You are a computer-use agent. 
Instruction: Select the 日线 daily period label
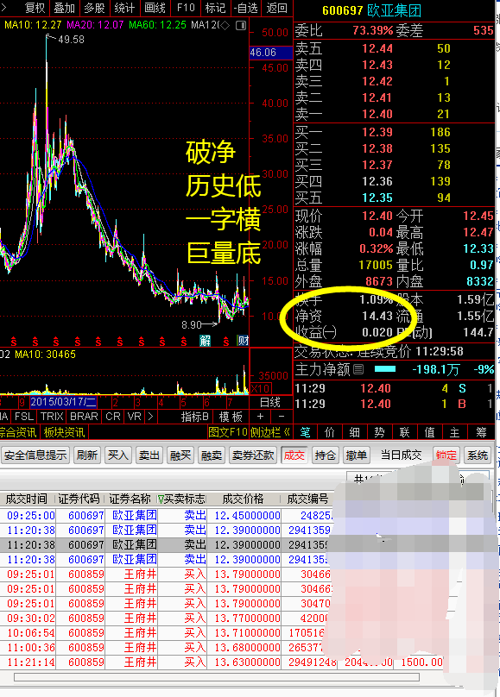pyautogui.click(x=270, y=402)
